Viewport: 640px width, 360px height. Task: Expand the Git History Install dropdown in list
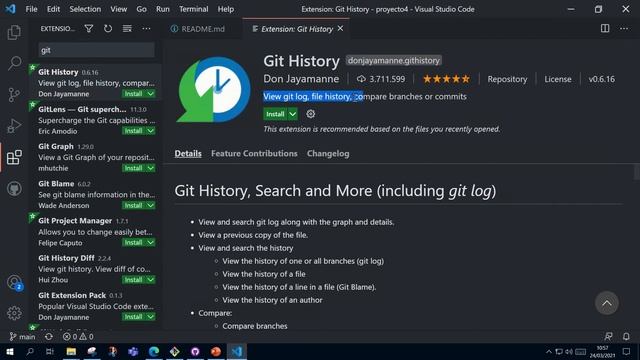[x=151, y=94]
